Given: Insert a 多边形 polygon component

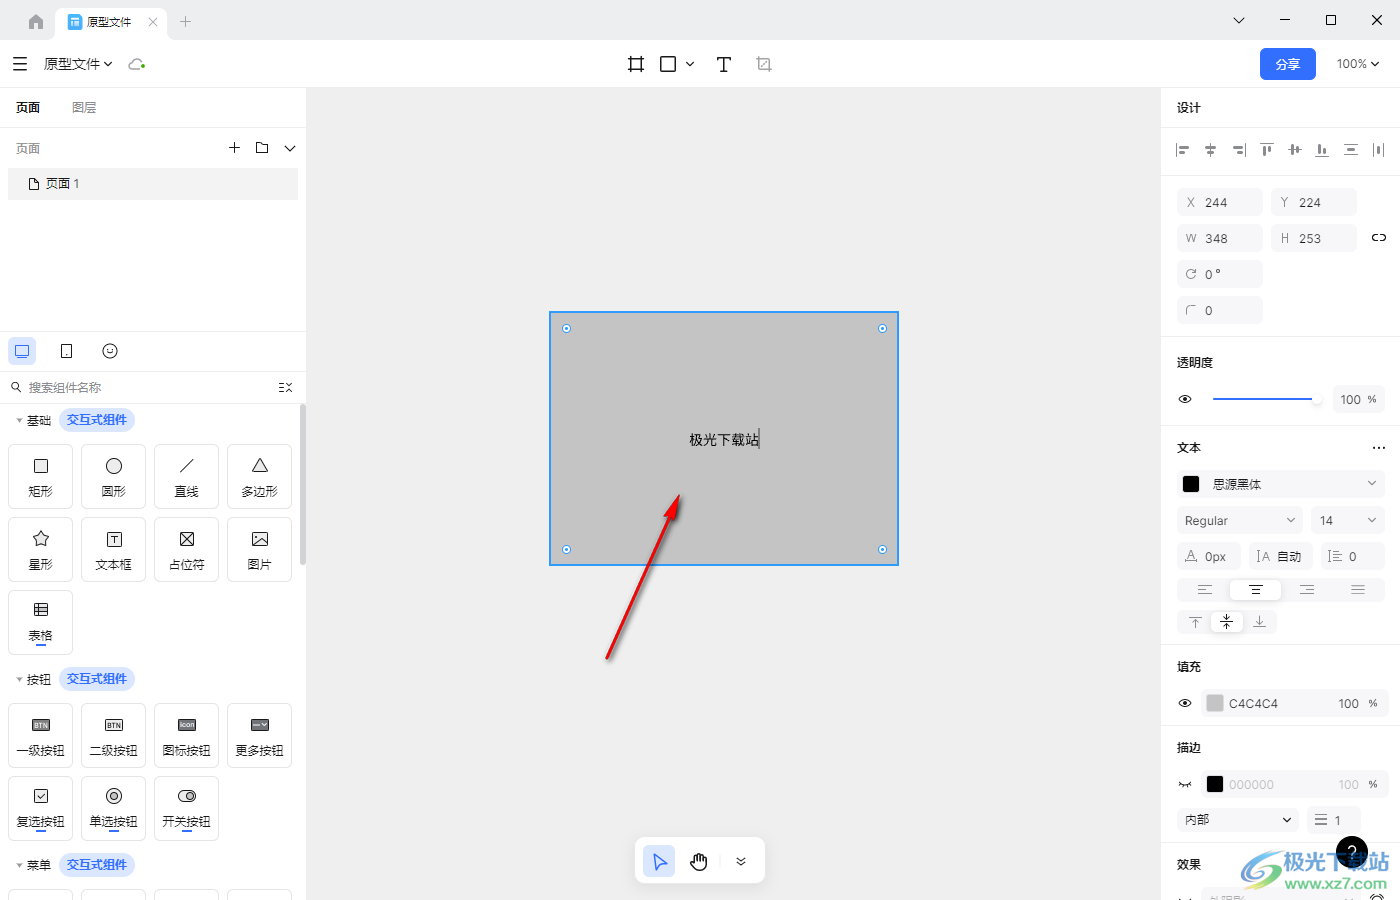Looking at the screenshot, I should coord(260,476).
